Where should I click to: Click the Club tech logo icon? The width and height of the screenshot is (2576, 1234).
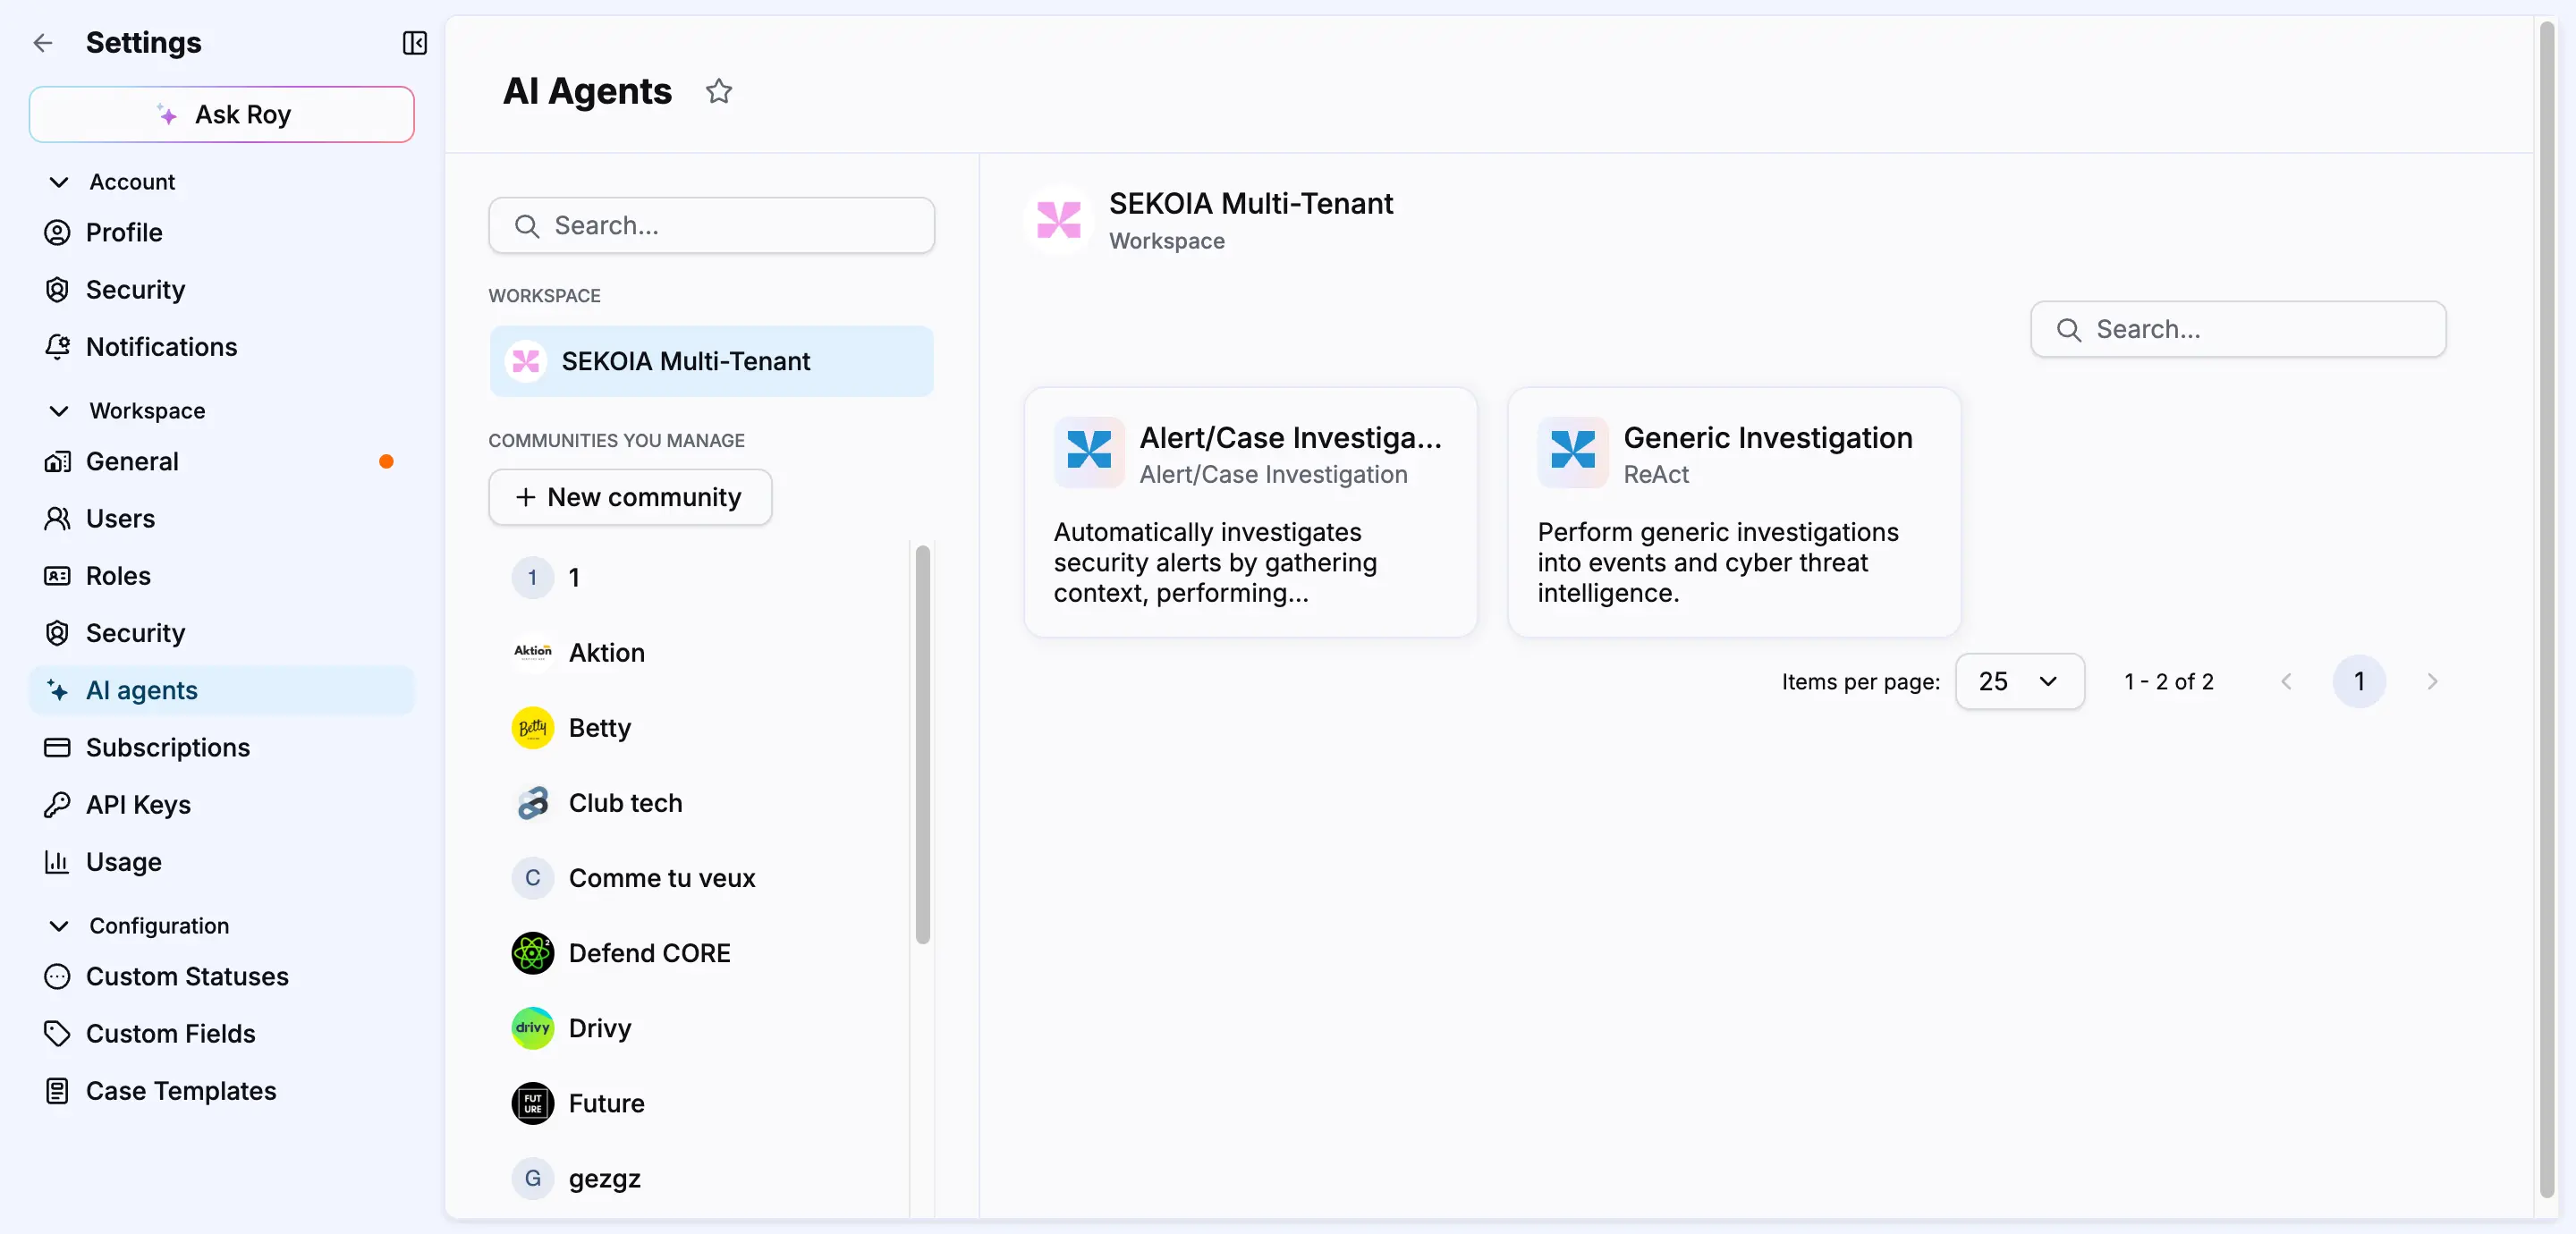pyautogui.click(x=532, y=802)
